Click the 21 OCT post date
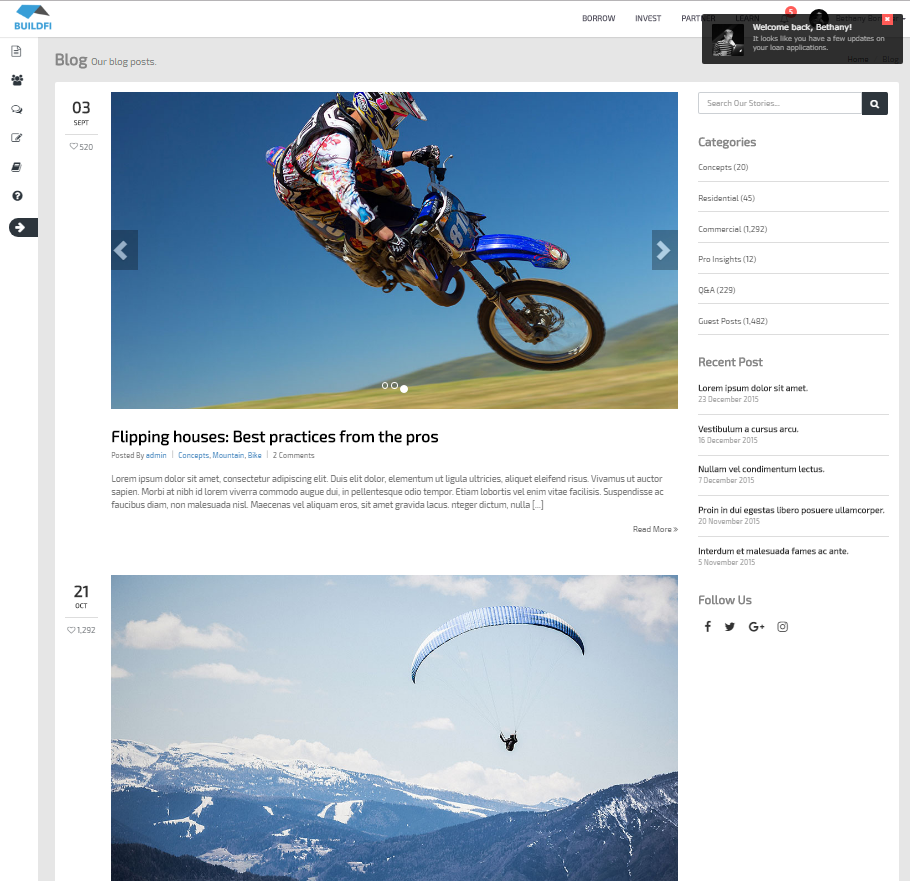Viewport: 910px width, 881px height. coord(81,596)
